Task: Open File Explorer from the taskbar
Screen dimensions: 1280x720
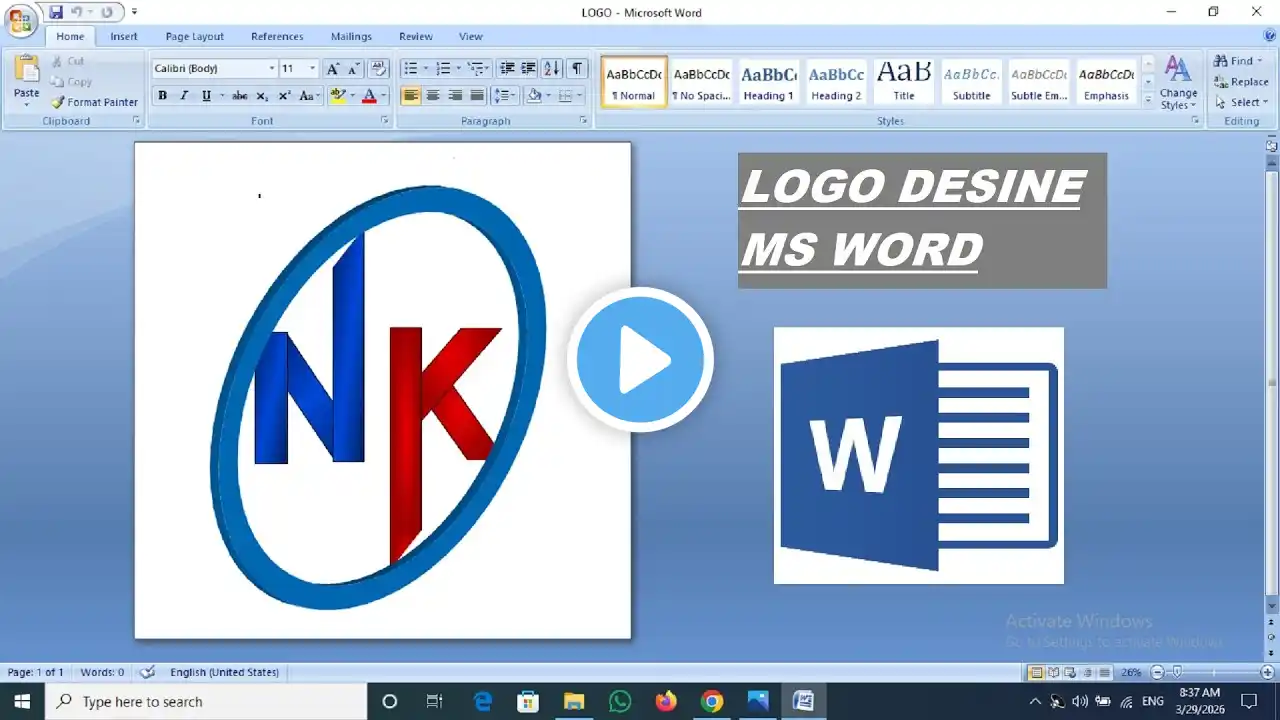Action: [574, 701]
